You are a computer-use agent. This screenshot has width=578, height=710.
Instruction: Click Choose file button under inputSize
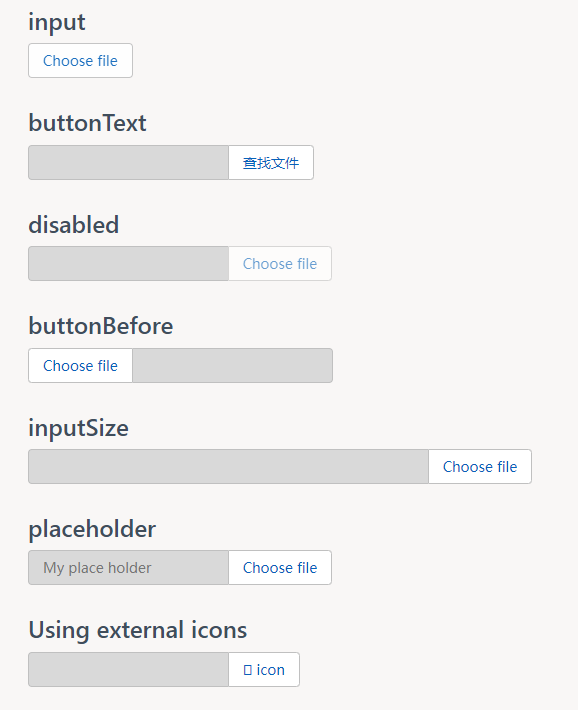480,466
